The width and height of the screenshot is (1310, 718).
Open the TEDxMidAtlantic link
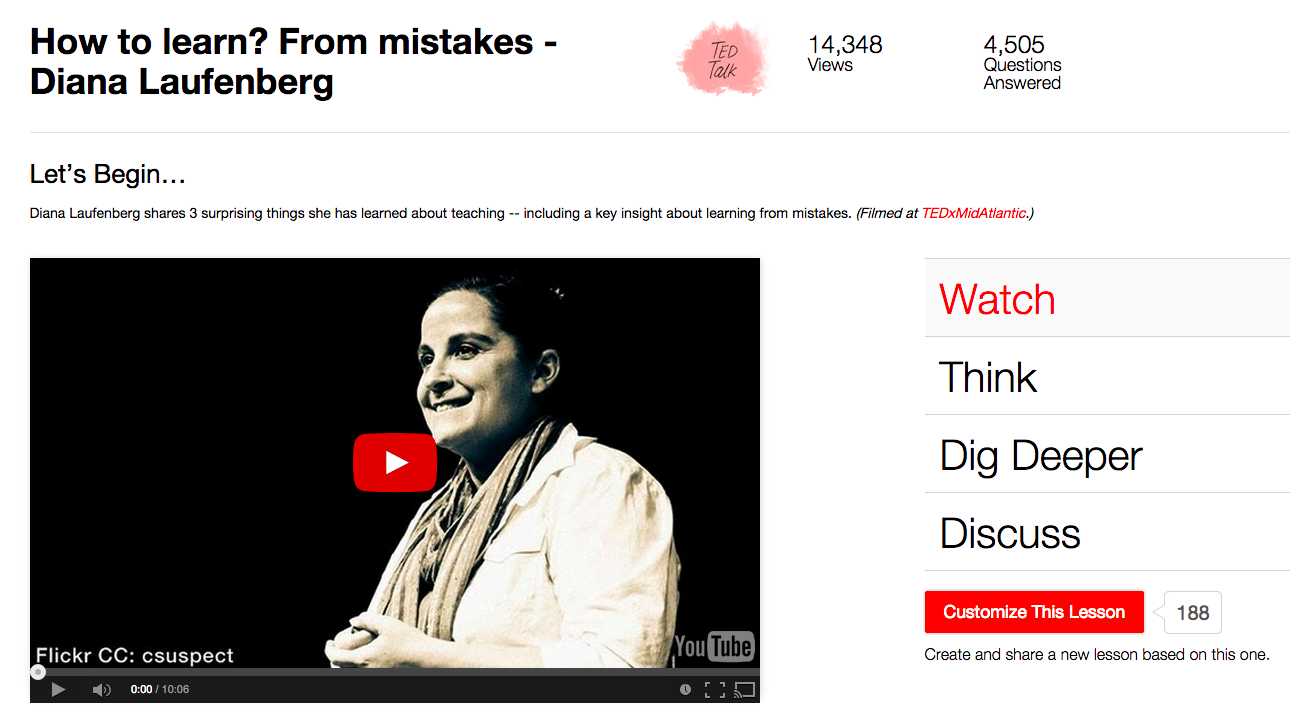pos(975,213)
